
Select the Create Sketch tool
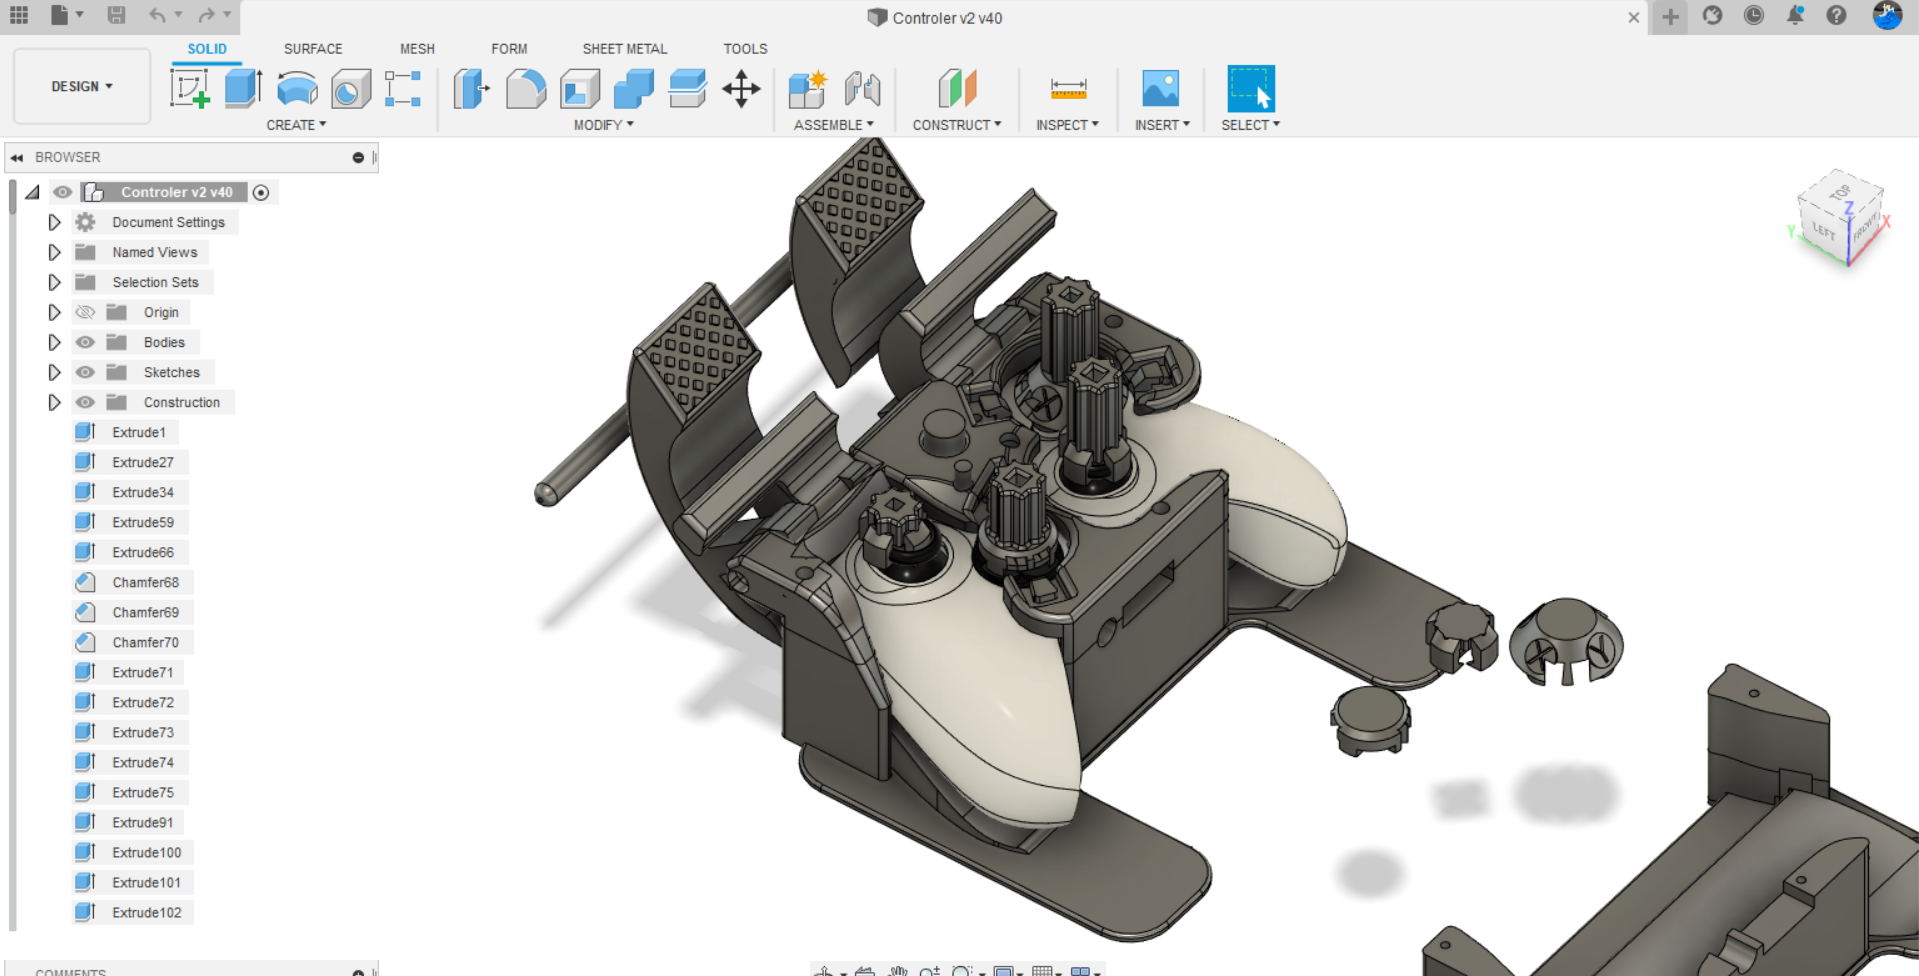[189, 88]
